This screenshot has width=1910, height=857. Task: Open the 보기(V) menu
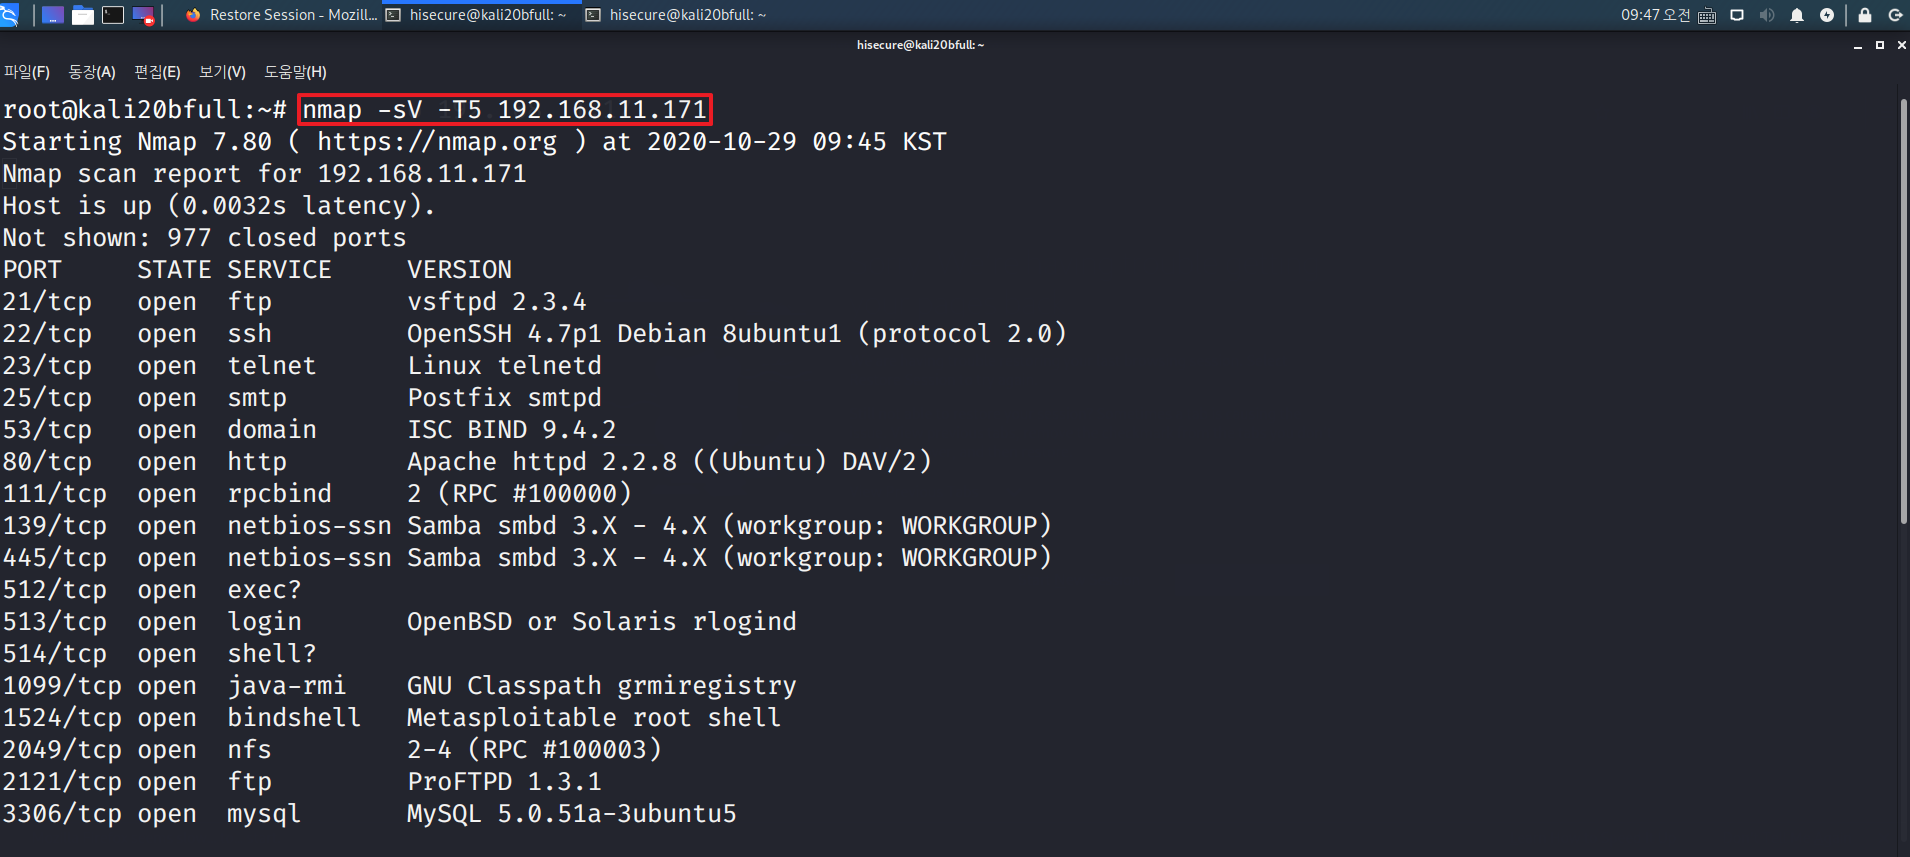222,72
